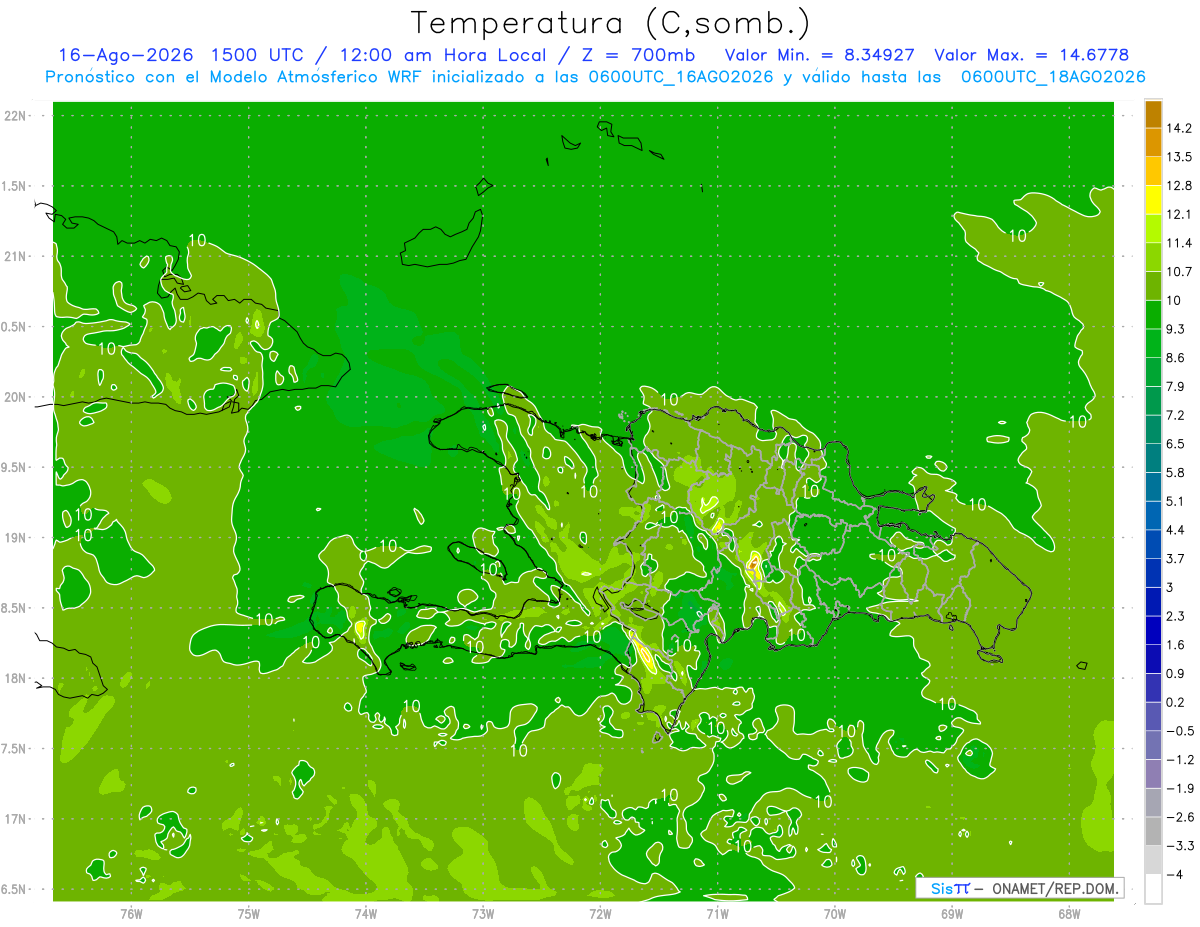Click the "11.4" color bar value

point(1179,243)
